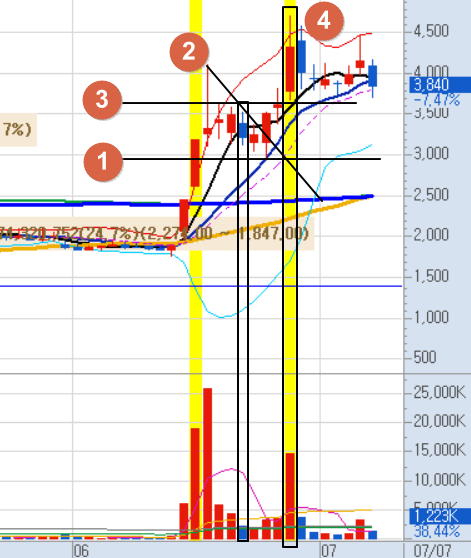Click the 15,000K volume axis label

coord(440,451)
